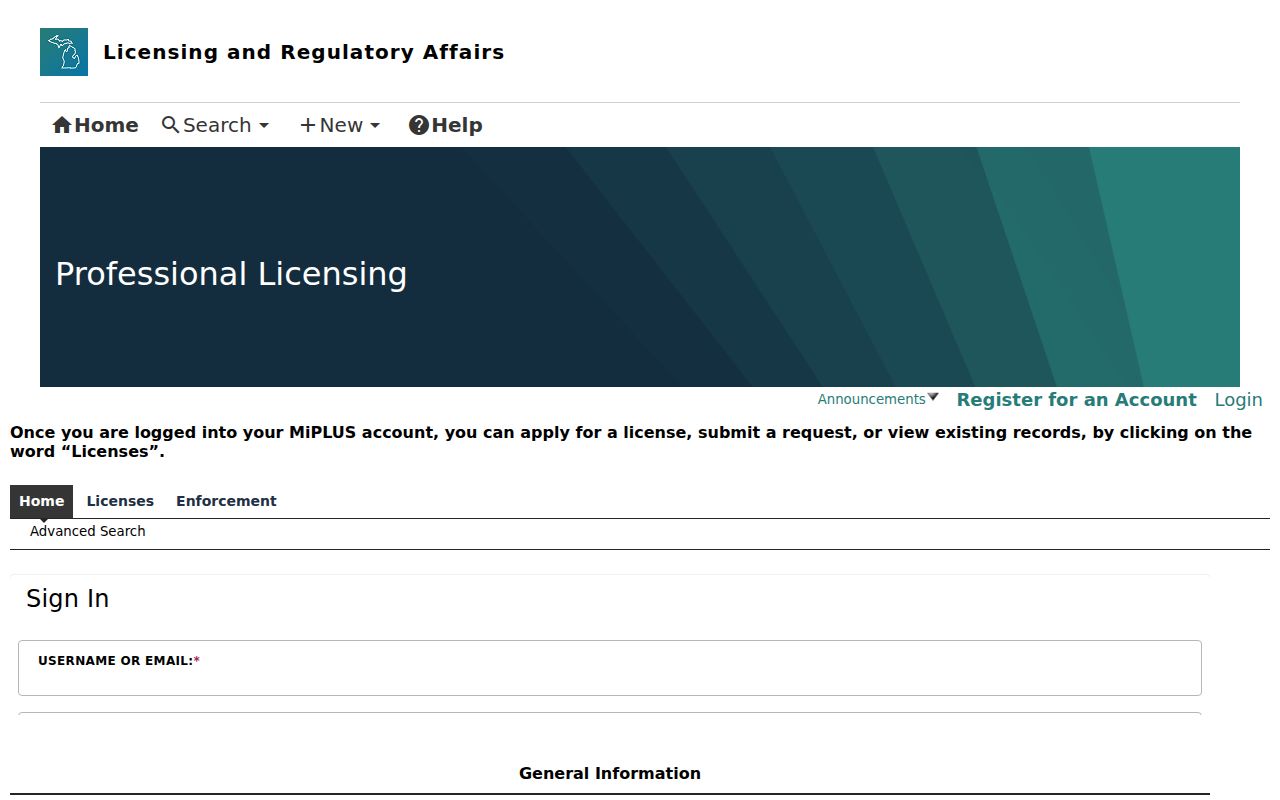Click the Login link
The image size is (1280, 800).
[1238, 400]
